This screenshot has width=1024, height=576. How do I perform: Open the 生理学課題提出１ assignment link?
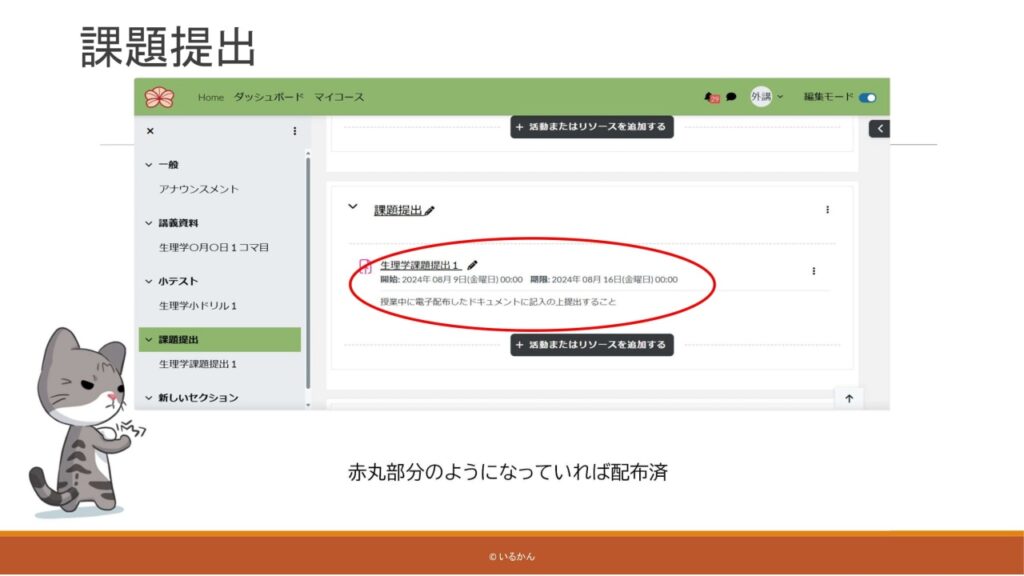click(420, 265)
